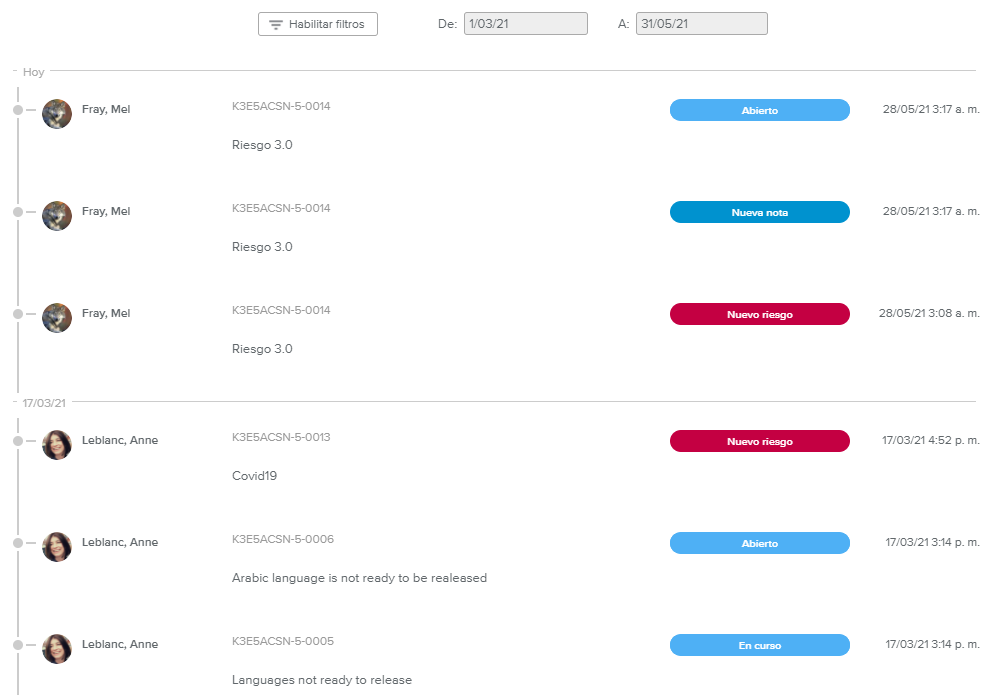Open the K3E5ACSN-5-0006 risk ID
This screenshot has height=695, width=991.
pyautogui.click(x=282, y=540)
